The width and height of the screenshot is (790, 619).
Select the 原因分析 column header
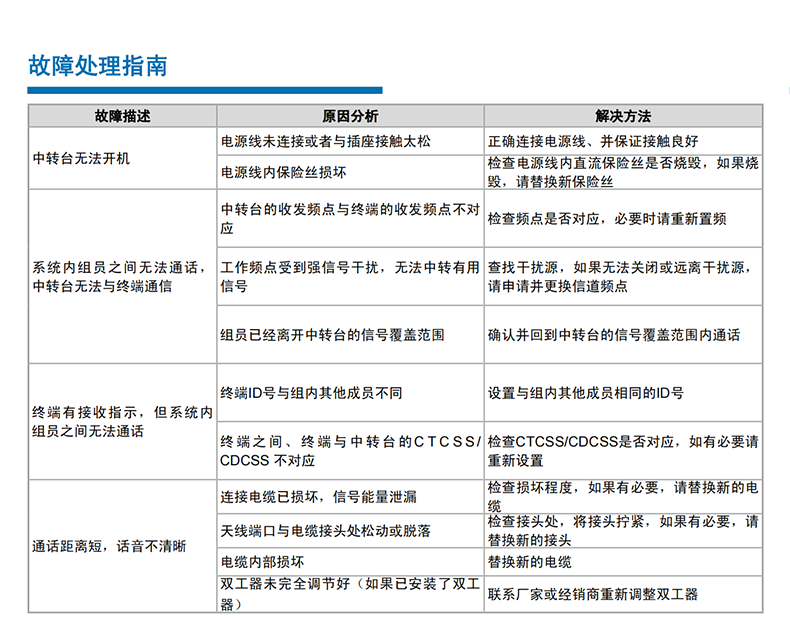click(x=350, y=116)
